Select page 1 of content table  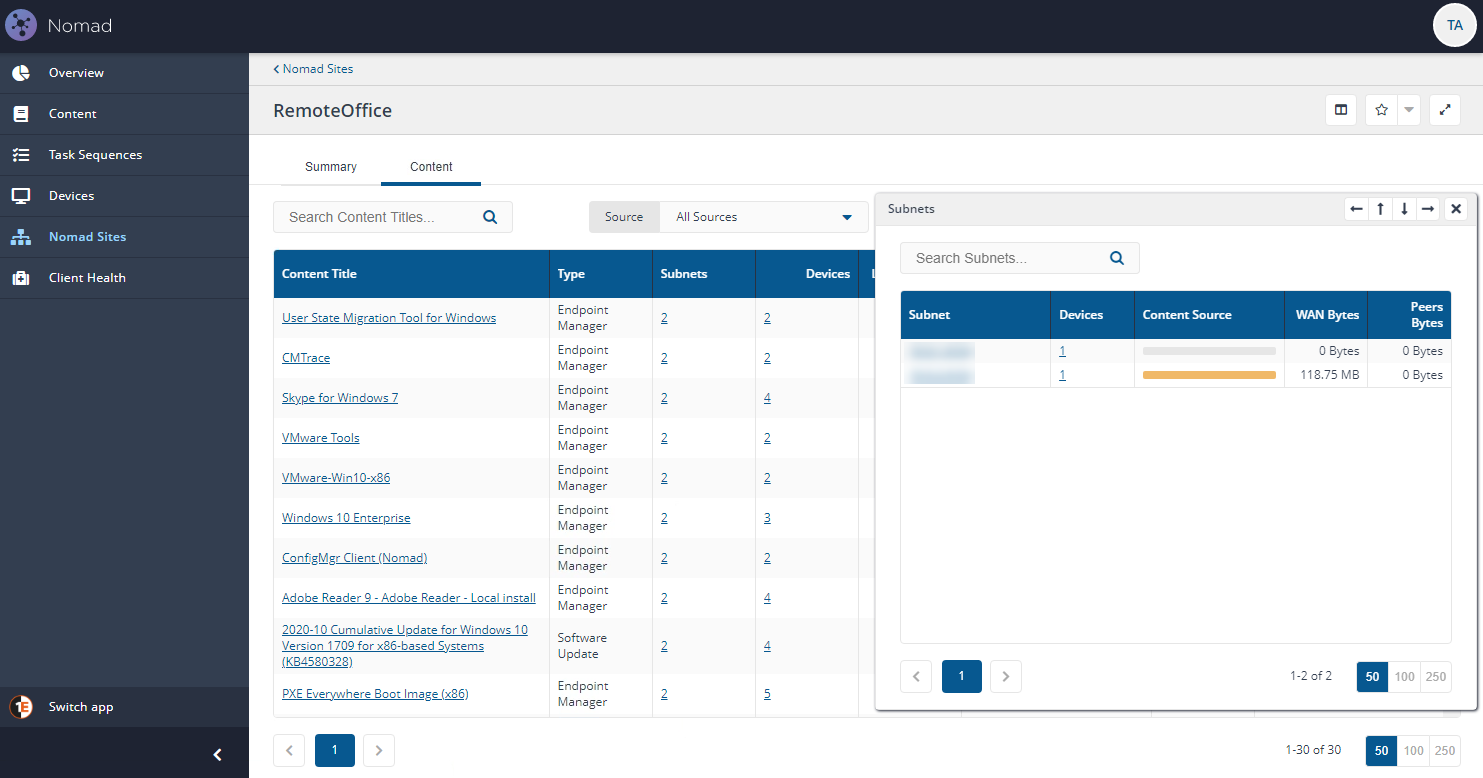pos(334,750)
